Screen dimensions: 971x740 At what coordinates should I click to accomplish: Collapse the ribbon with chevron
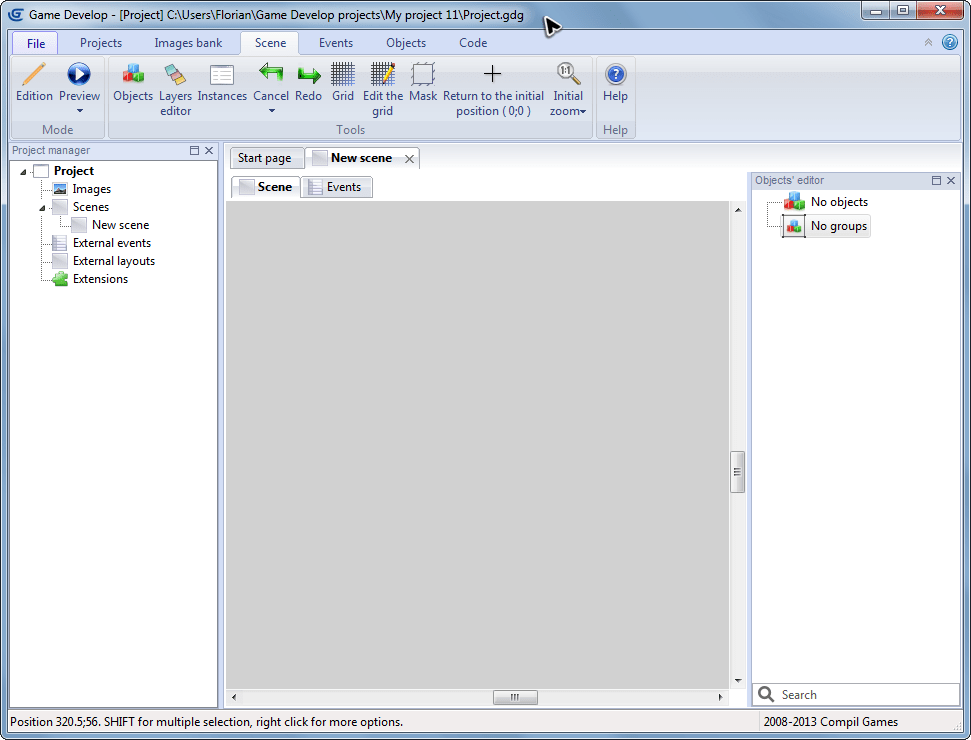(928, 42)
